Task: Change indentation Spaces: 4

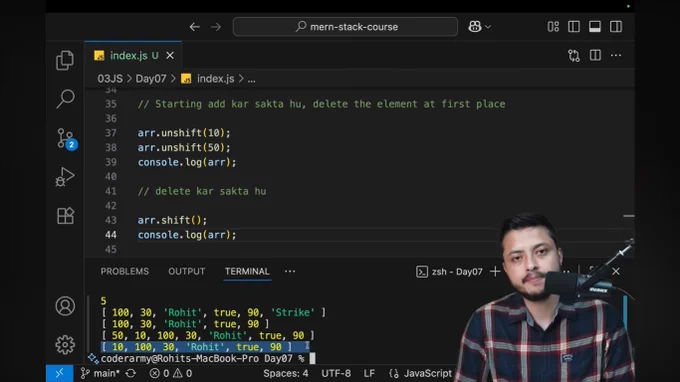Action: point(286,373)
